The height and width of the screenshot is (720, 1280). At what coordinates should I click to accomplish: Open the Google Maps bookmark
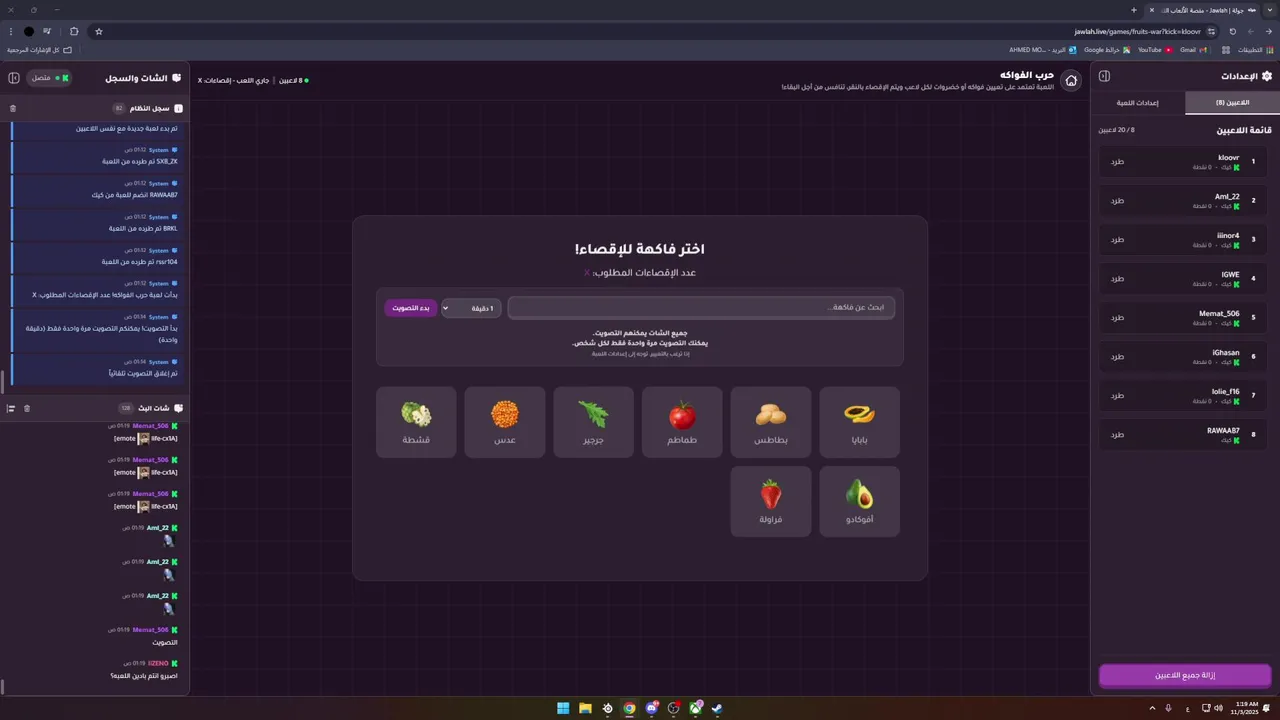[1107, 49]
